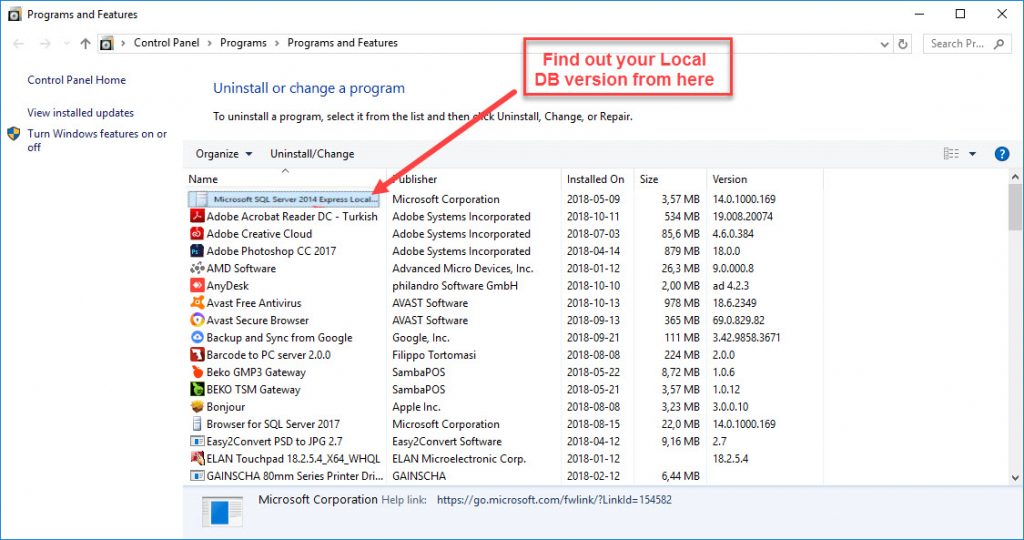Select the Avast Free Antivirus name
The height and width of the screenshot is (540, 1024).
(x=254, y=303)
